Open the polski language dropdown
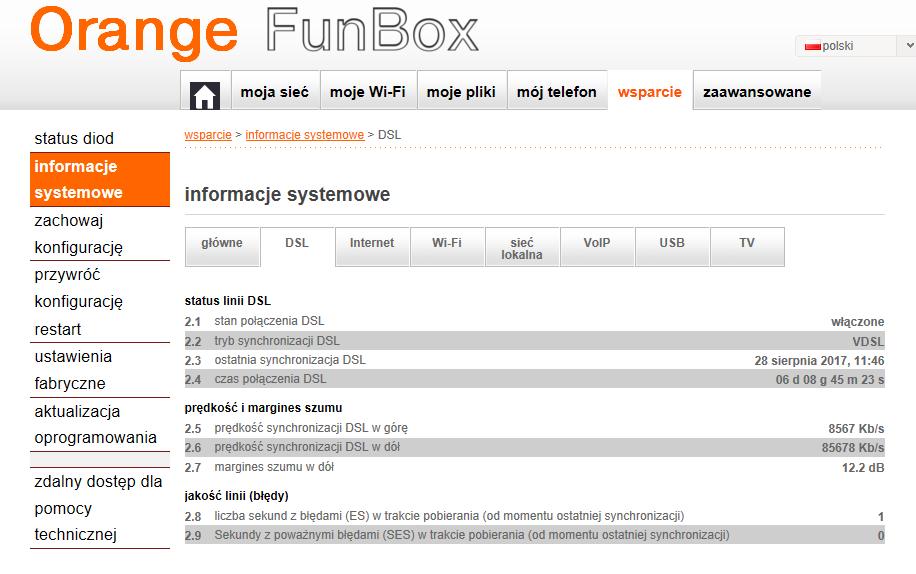The width and height of the screenshot is (916, 574). (x=855, y=46)
